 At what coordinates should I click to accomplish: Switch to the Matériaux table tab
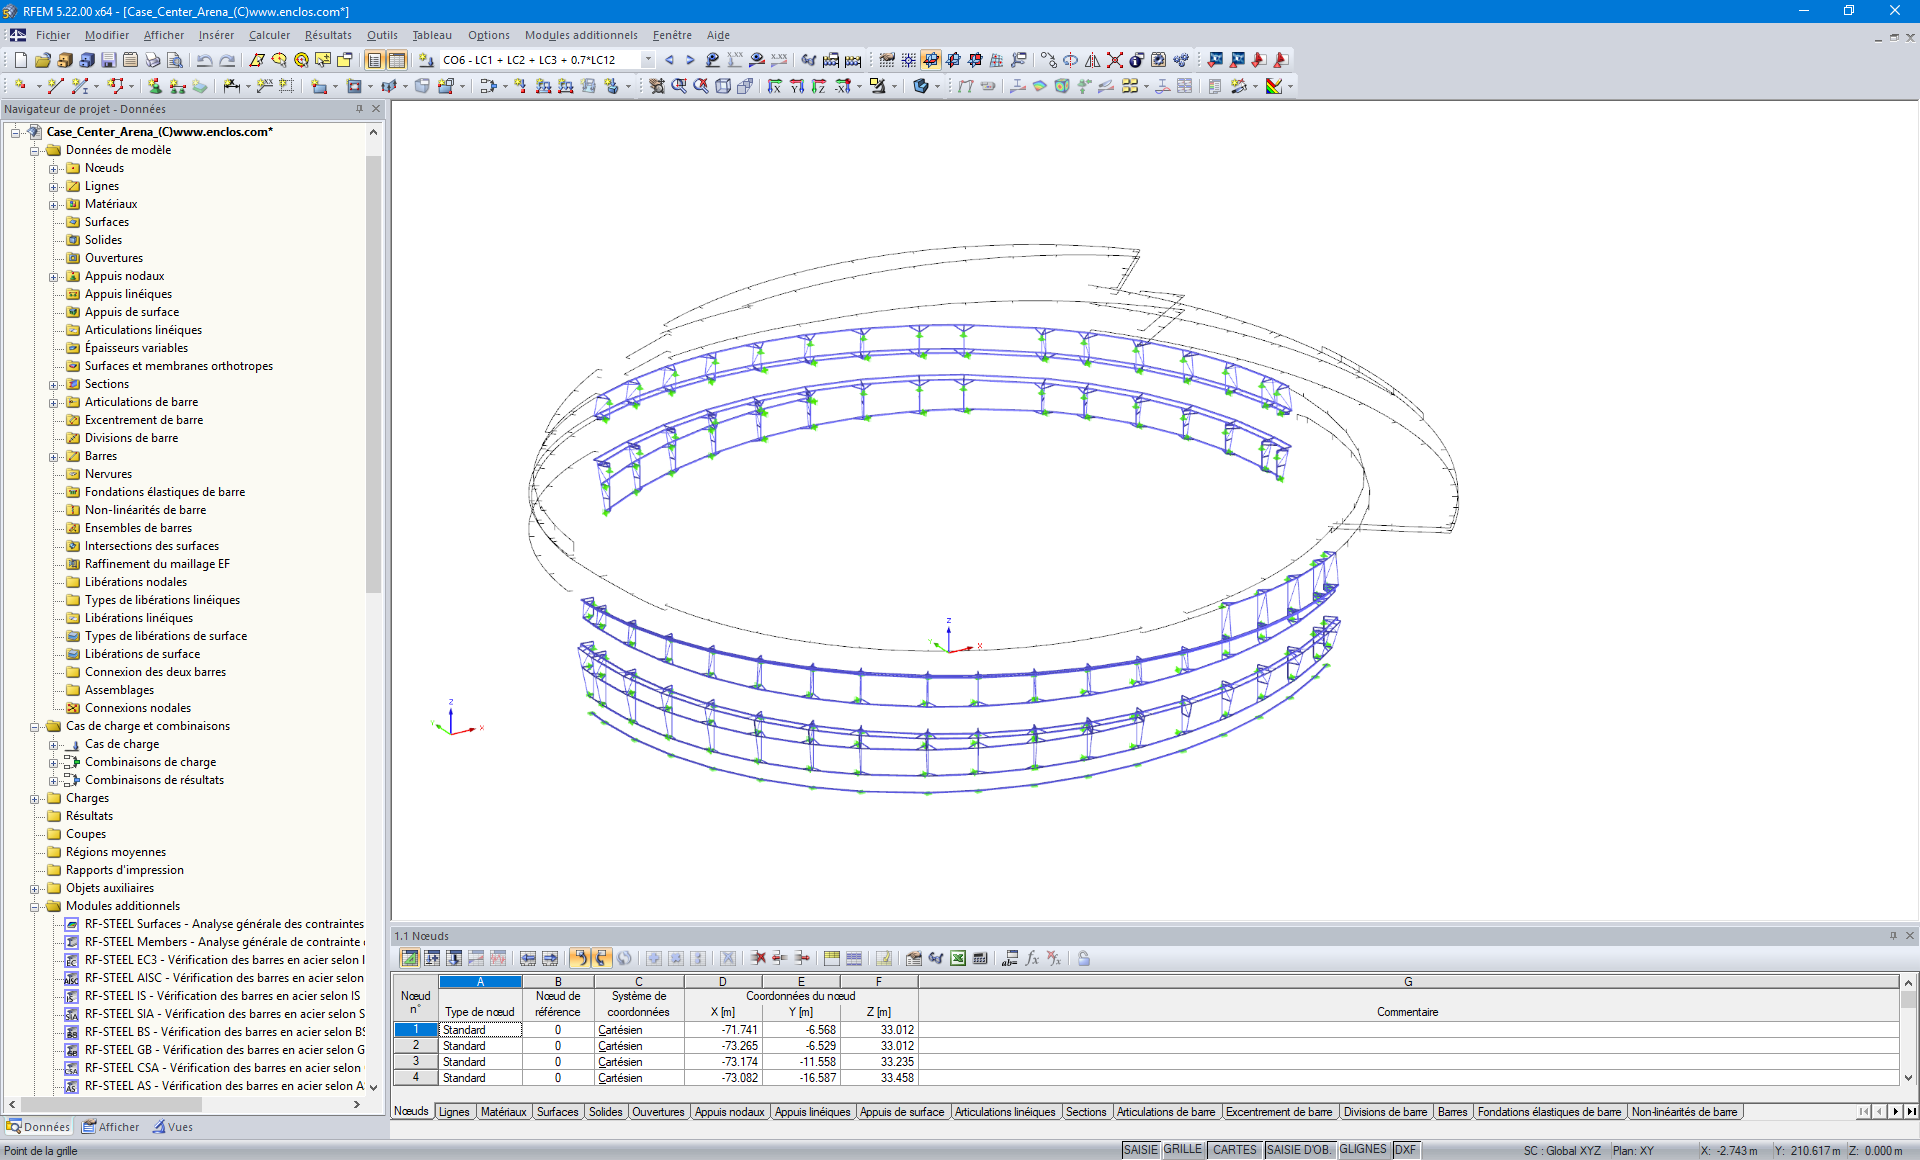(504, 1111)
